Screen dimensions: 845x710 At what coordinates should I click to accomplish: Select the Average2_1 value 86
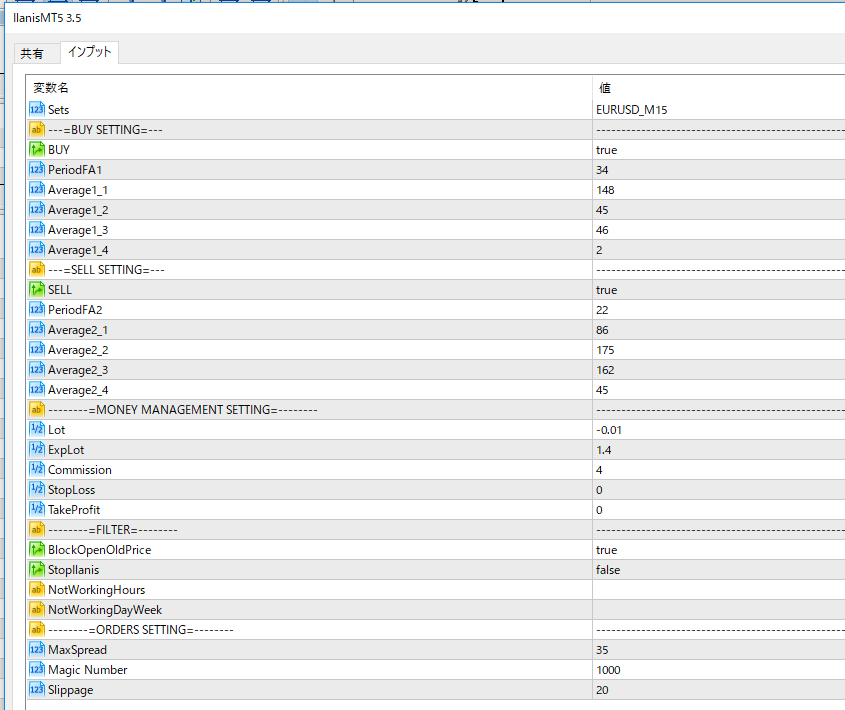(602, 330)
